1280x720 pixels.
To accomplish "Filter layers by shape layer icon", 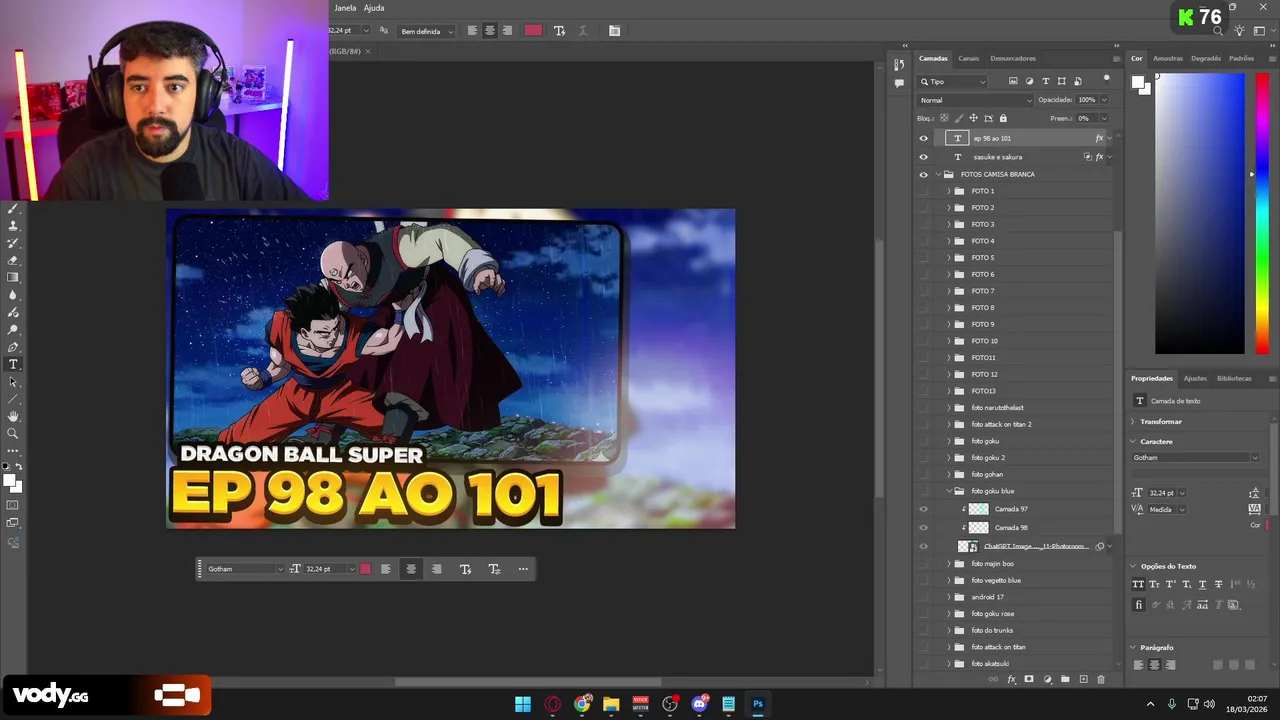I will coord(1062,81).
